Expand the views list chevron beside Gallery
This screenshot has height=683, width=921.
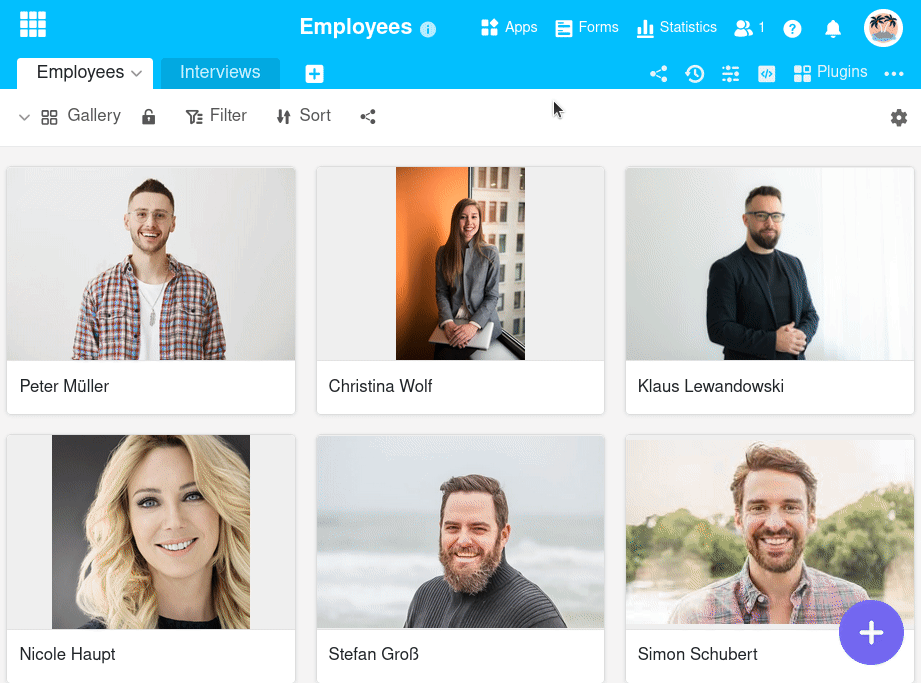pyautogui.click(x=24, y=117)
